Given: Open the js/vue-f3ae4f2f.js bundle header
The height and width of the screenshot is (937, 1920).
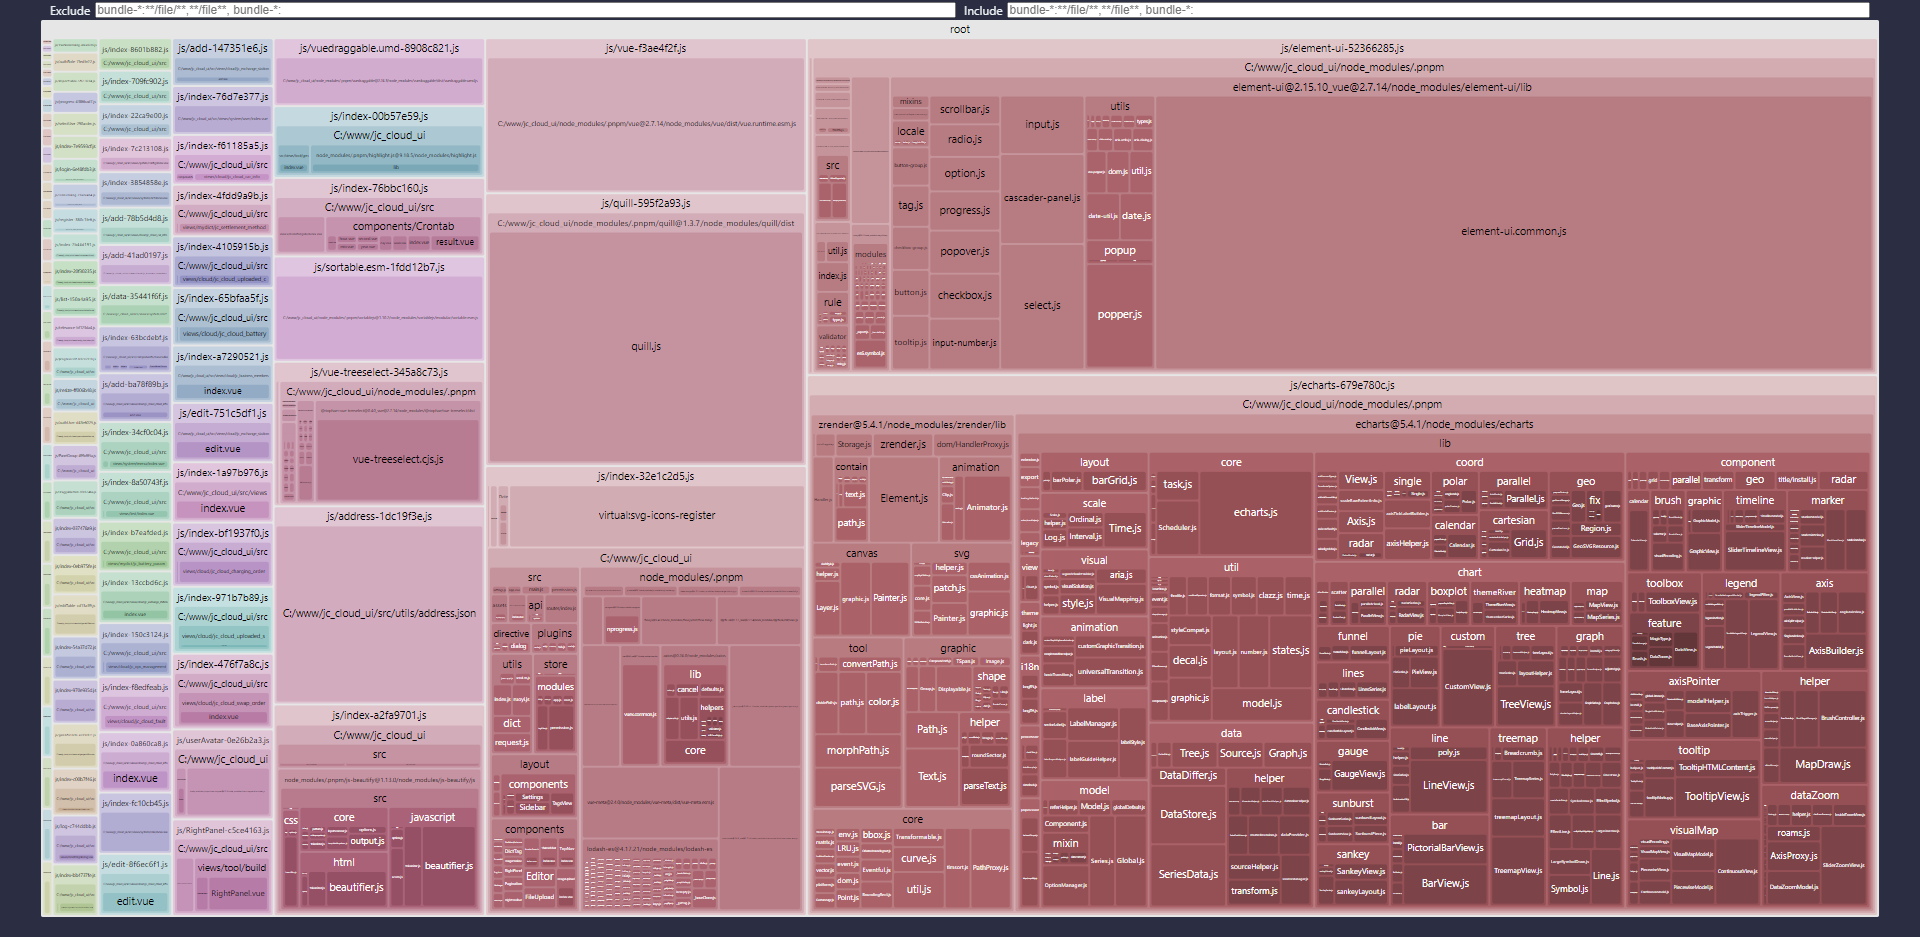Looking at the screenshot, I should click(x=646, y=48).
